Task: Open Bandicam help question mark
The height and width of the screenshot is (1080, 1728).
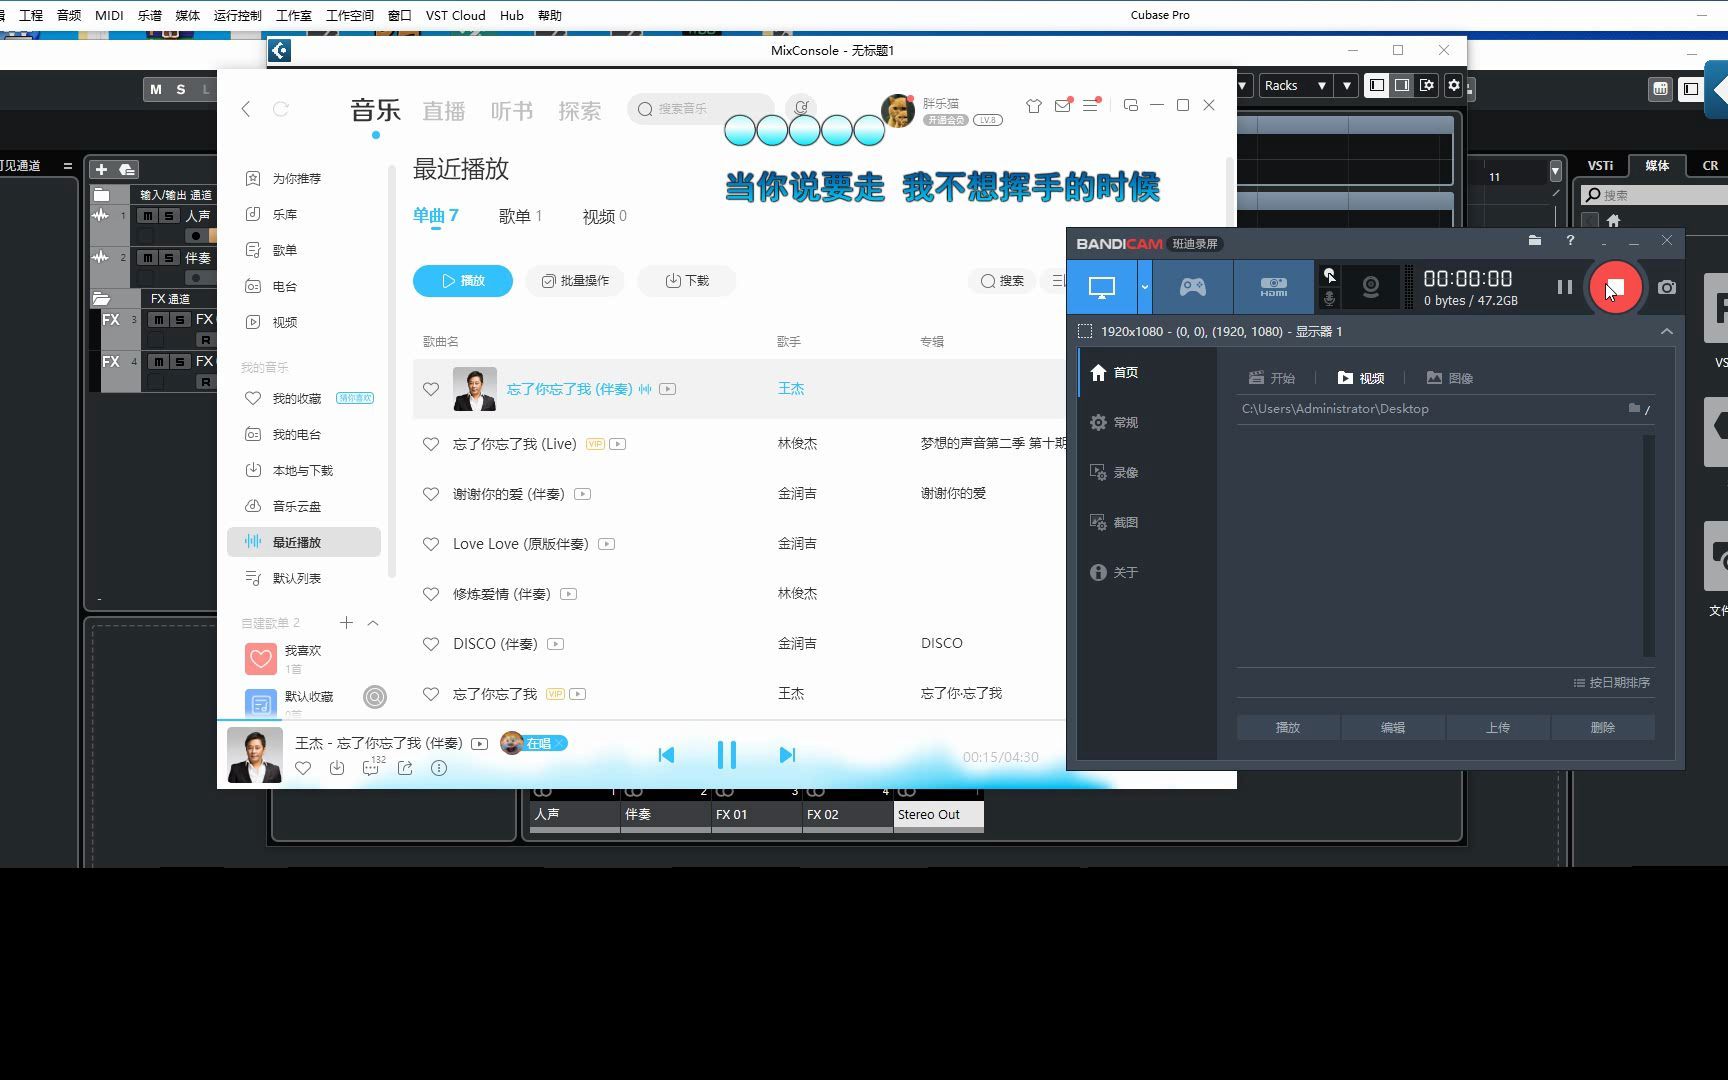Action: click(1570, 241)
